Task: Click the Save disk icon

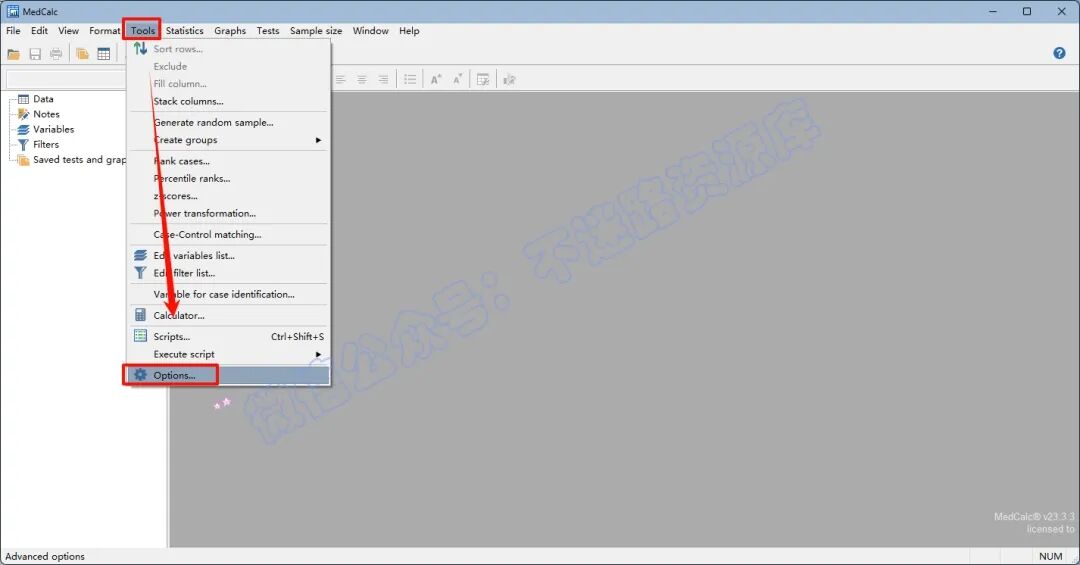Action: tap(35, 54)
